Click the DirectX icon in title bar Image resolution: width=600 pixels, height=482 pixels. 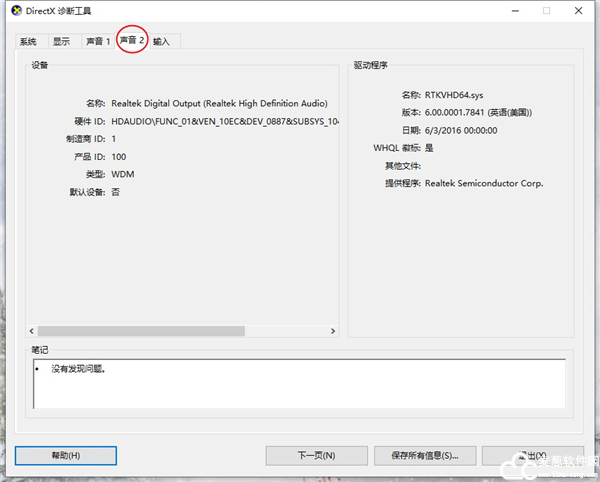point(16,11)
